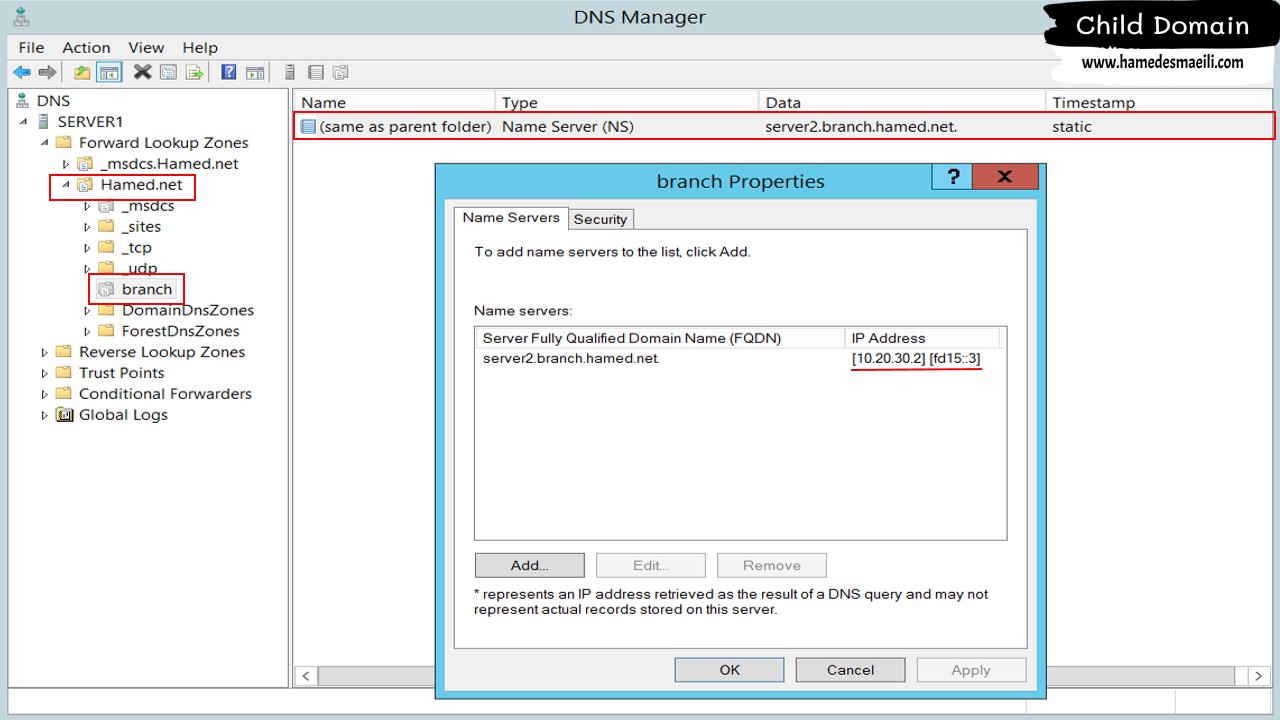This screenshot has width=1280, height=720.
Task: Collapse the Hamed.net zone arrow
Action: point(66,185)
